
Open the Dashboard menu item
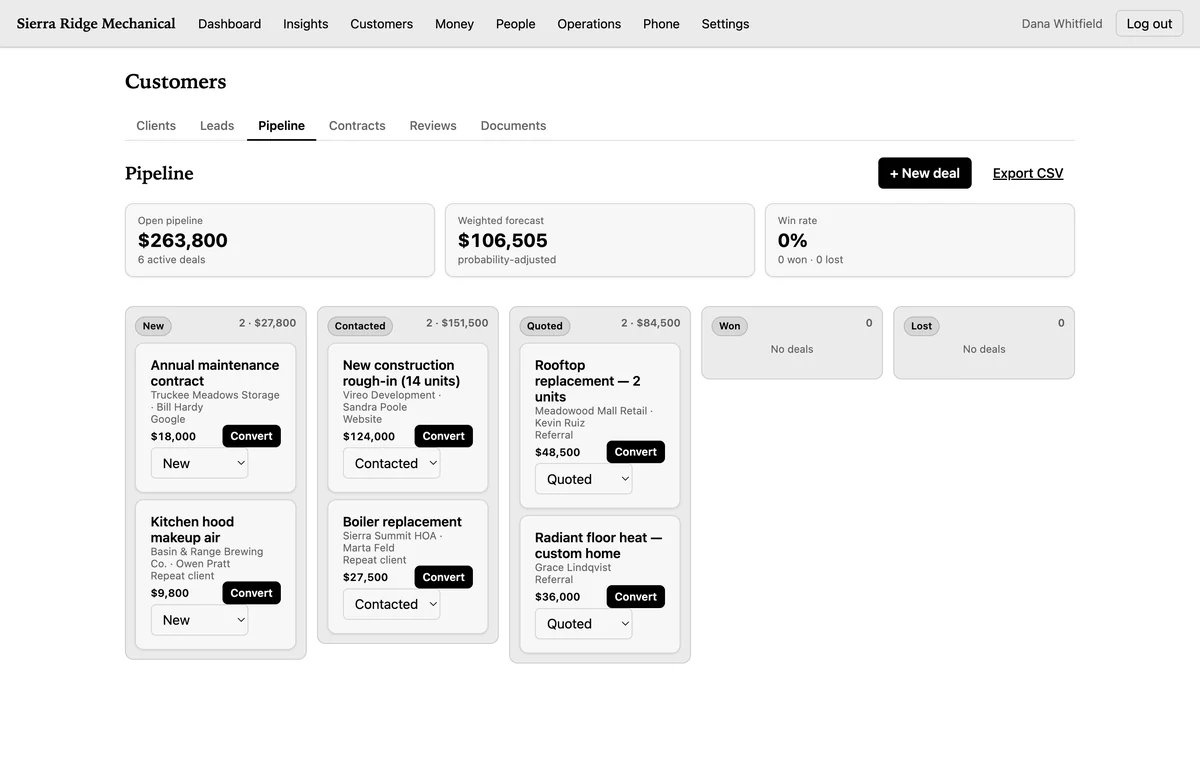[229, 24]
